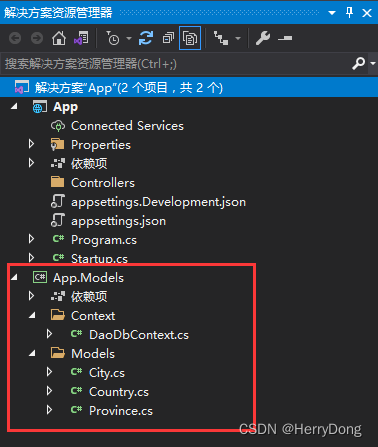This screenshot has width=378, height=447.
Task: Click the magnifier search icon
Action: [359, 63]
